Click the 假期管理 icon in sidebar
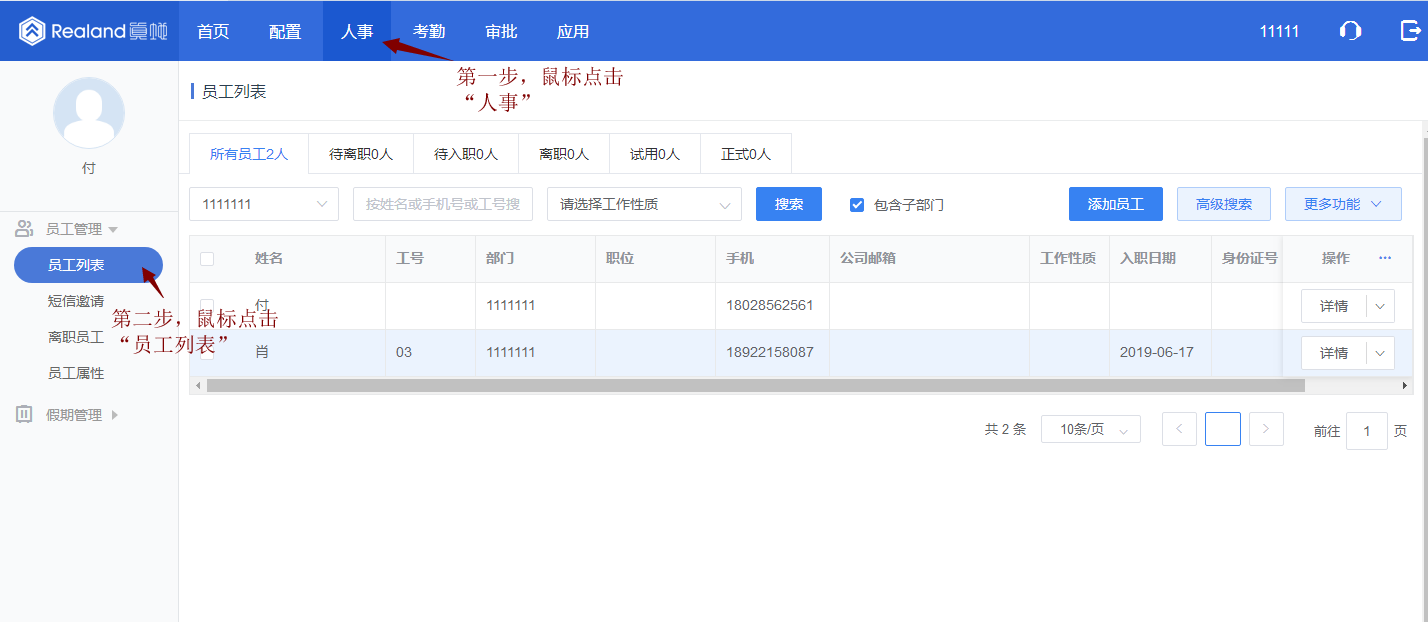The image size is (1428, 622). click(23, 412)
